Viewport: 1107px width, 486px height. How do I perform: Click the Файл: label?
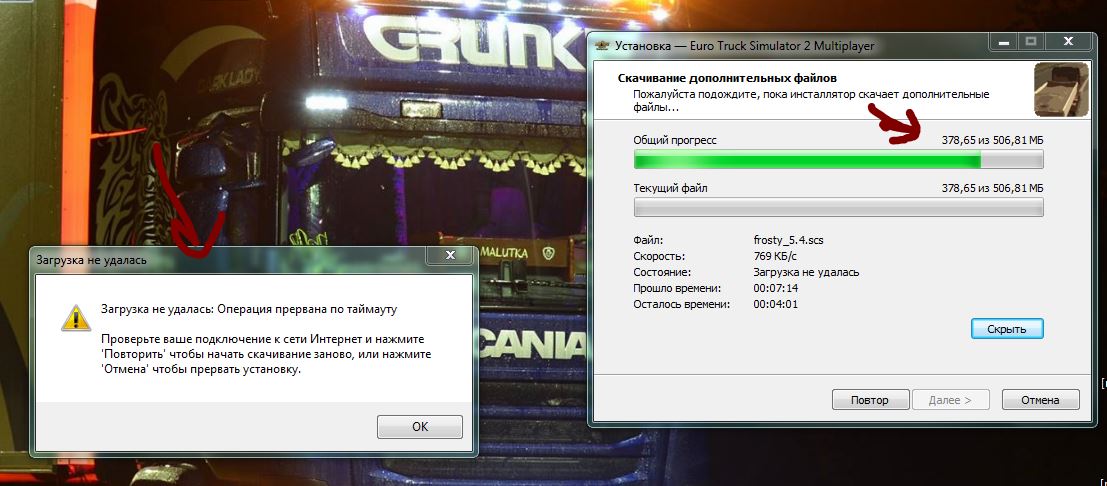click(648, 240)
